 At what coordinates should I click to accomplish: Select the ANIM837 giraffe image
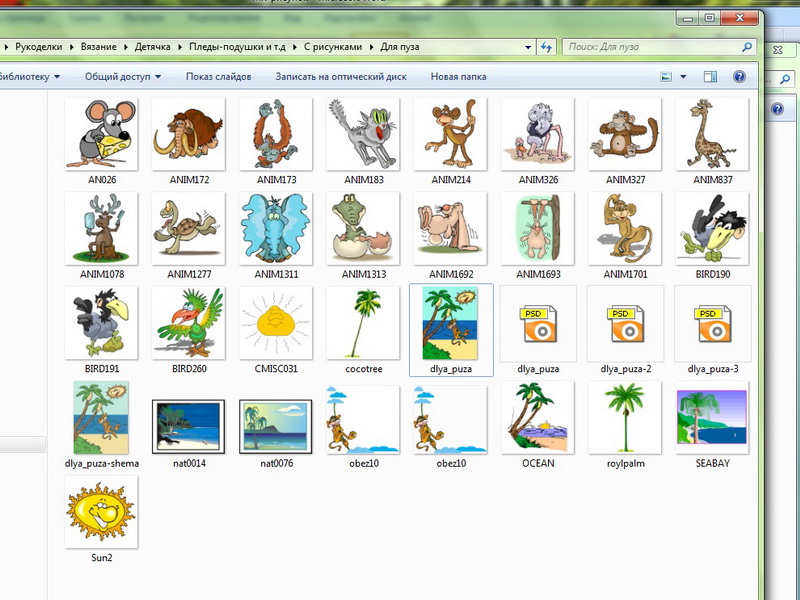point(712,134)
